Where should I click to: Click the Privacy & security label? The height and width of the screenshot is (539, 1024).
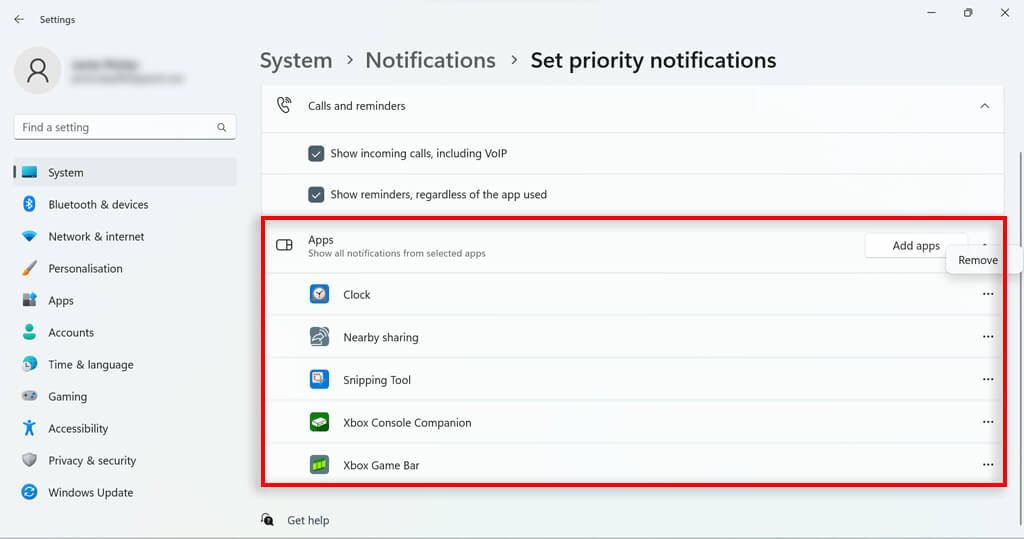tap(92, 461)
